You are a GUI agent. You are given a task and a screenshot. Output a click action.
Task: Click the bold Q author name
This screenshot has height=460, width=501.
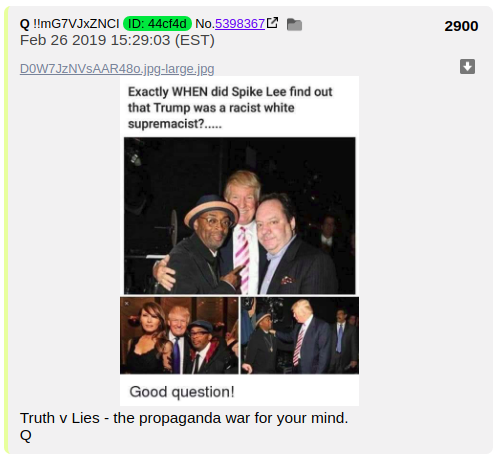pos(25,24)
